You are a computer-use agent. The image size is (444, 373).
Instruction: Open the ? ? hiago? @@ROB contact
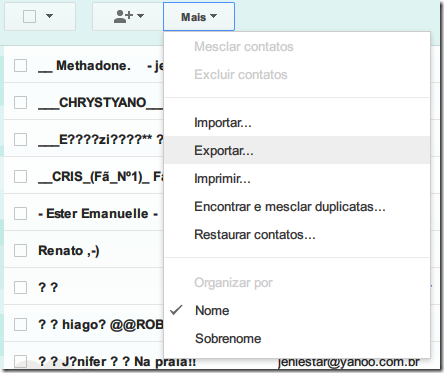click(101, 325)
